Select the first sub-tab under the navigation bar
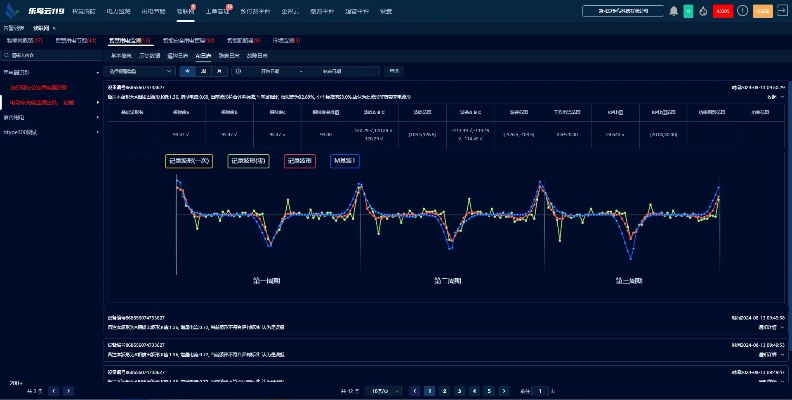 [x=24, y=41]
